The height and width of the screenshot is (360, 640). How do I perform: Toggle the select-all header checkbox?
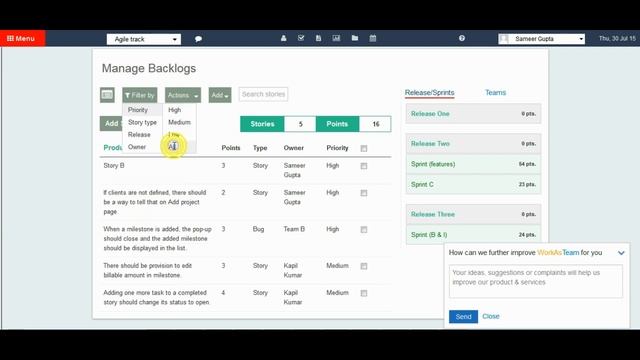(x=364, y=149)
